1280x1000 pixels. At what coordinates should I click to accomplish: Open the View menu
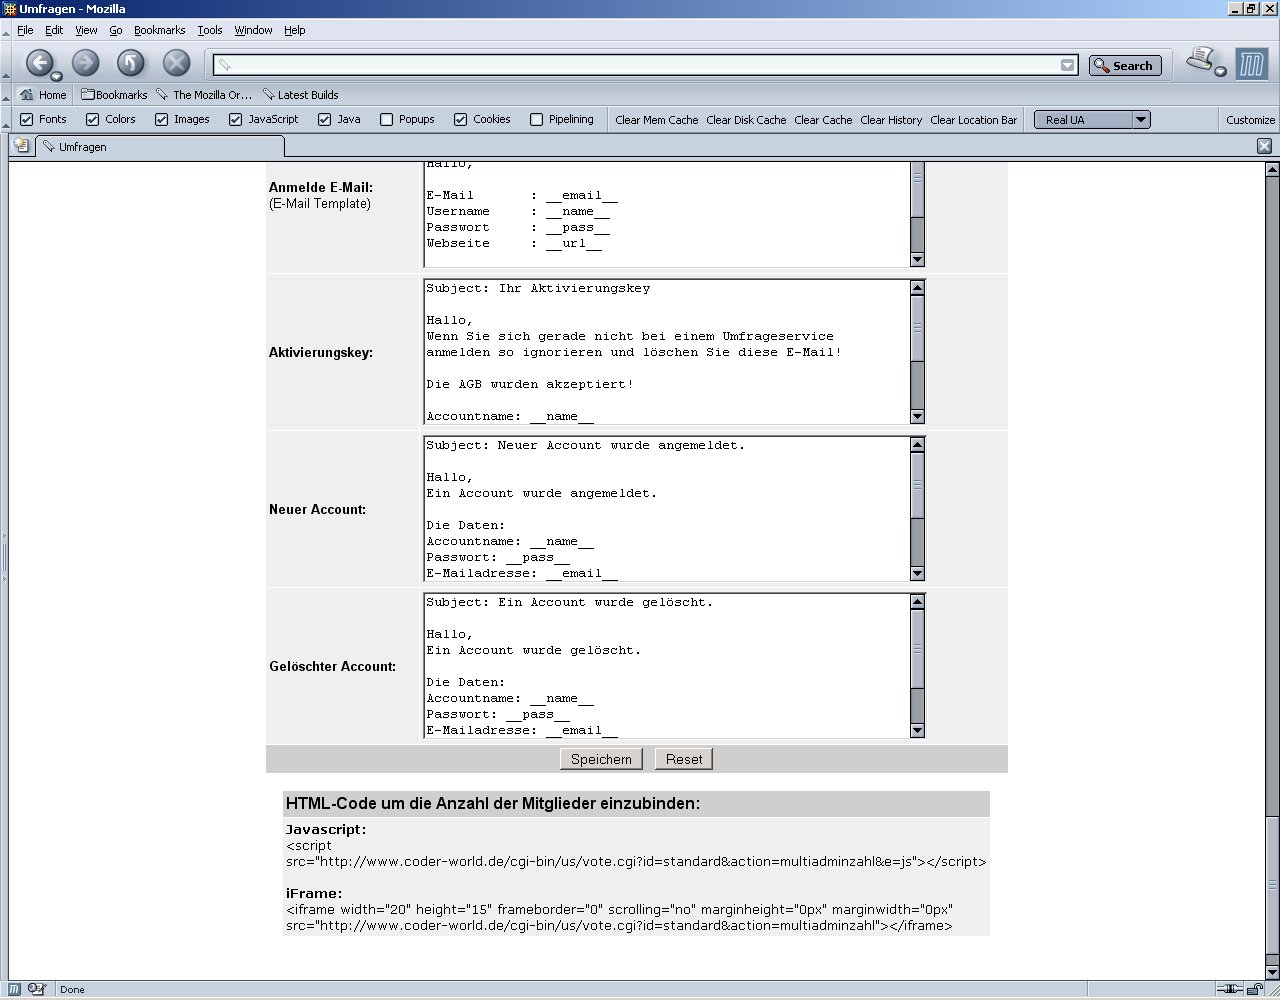[86, 30]
